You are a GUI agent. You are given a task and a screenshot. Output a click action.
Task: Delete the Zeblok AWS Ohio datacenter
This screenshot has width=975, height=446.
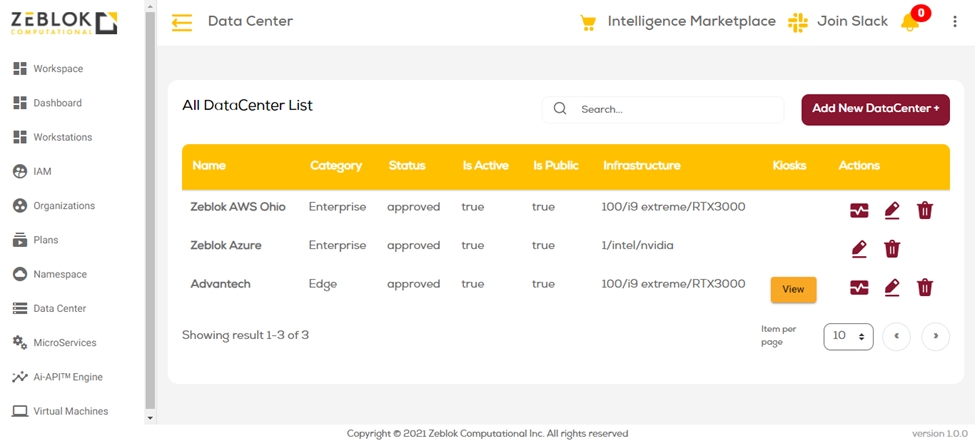[x=925, y=210]
